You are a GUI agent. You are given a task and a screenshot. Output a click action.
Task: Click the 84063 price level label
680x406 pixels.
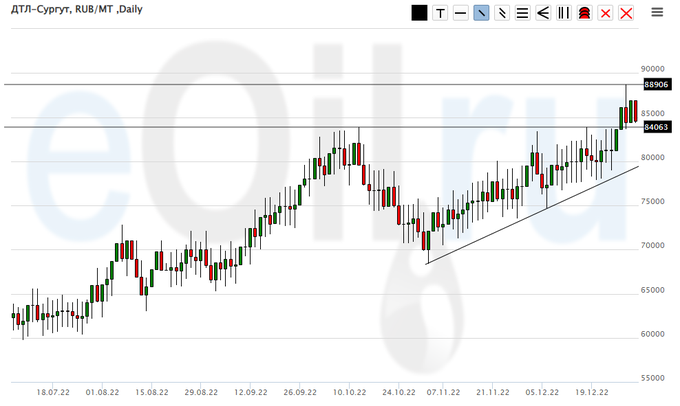pos(655,127)
